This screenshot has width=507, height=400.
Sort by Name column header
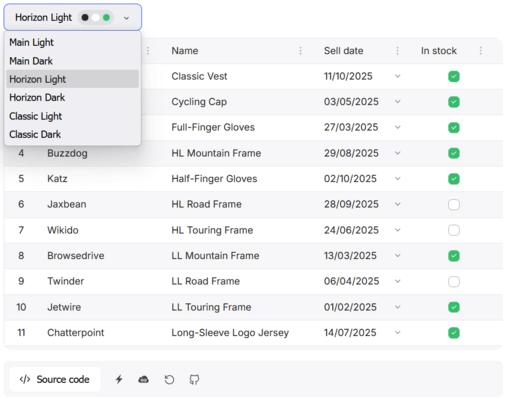point(185,51)
